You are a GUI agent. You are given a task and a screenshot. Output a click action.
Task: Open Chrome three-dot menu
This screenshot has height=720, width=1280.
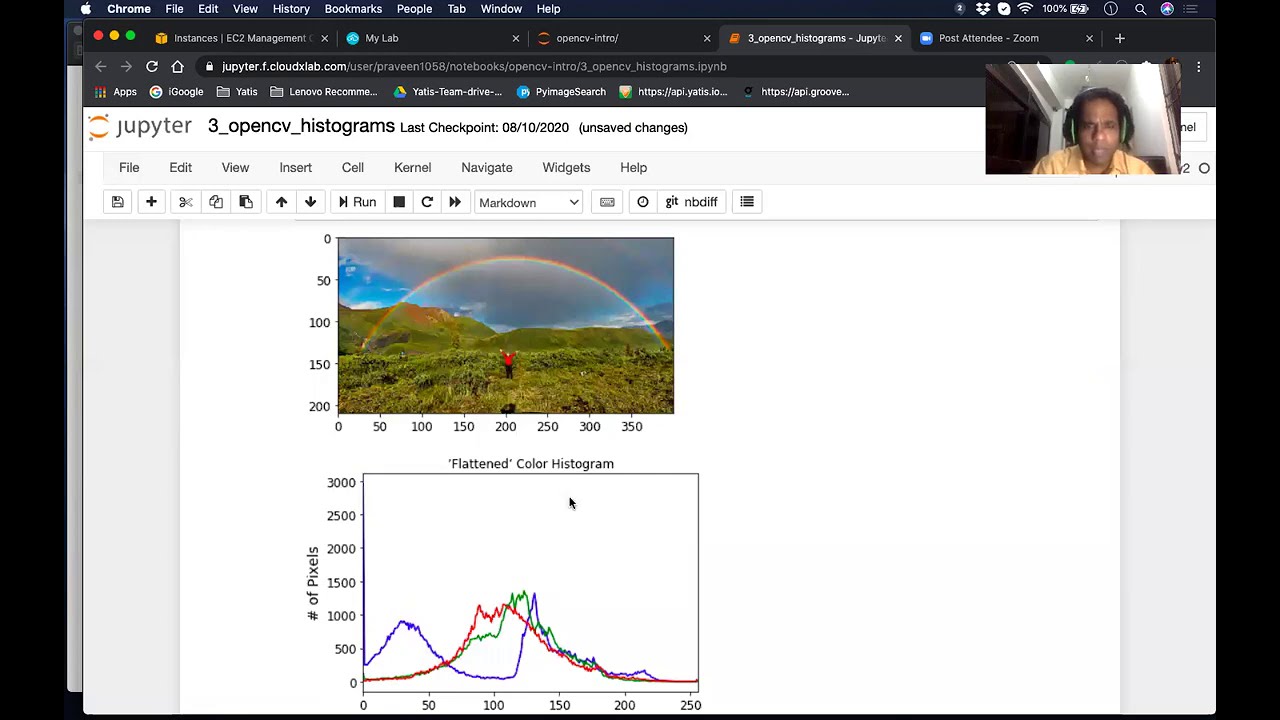click(1198, 66)
